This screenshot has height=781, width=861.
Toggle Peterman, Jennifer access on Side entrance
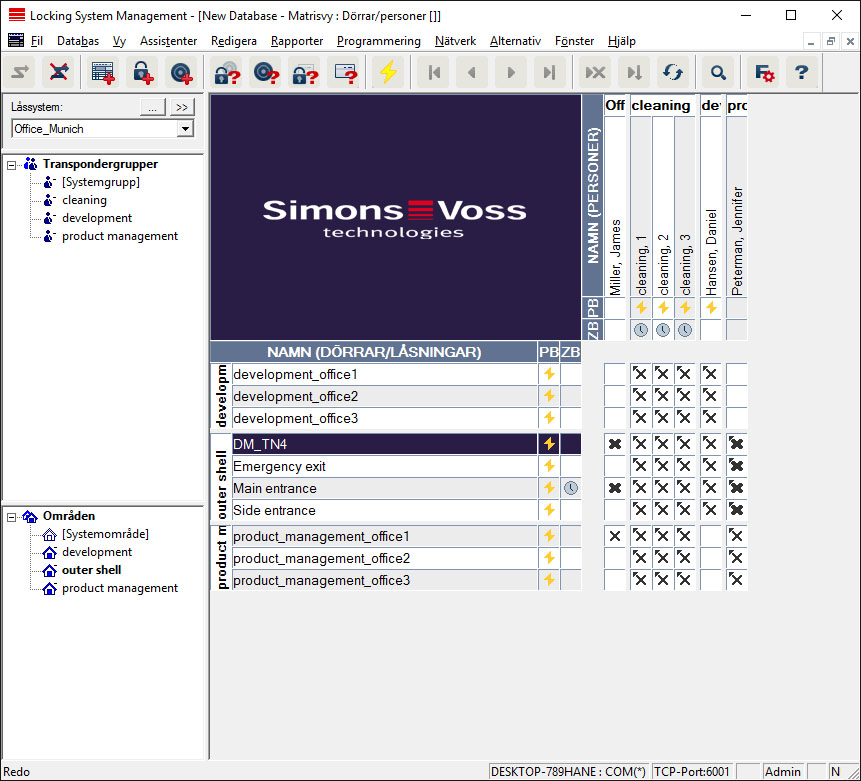(x=736, y=510)
